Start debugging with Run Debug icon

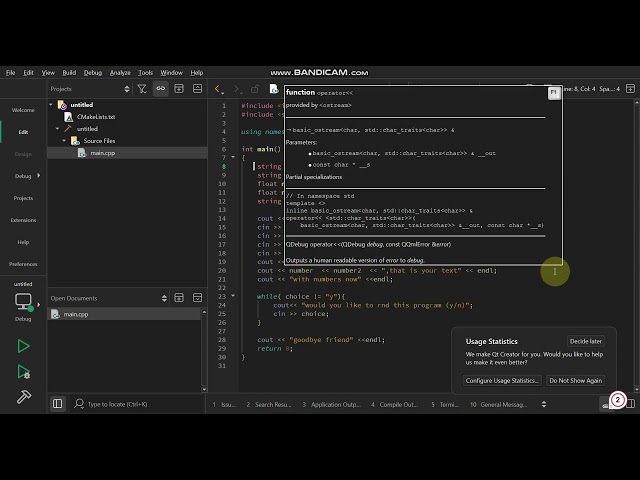point(23,372)
